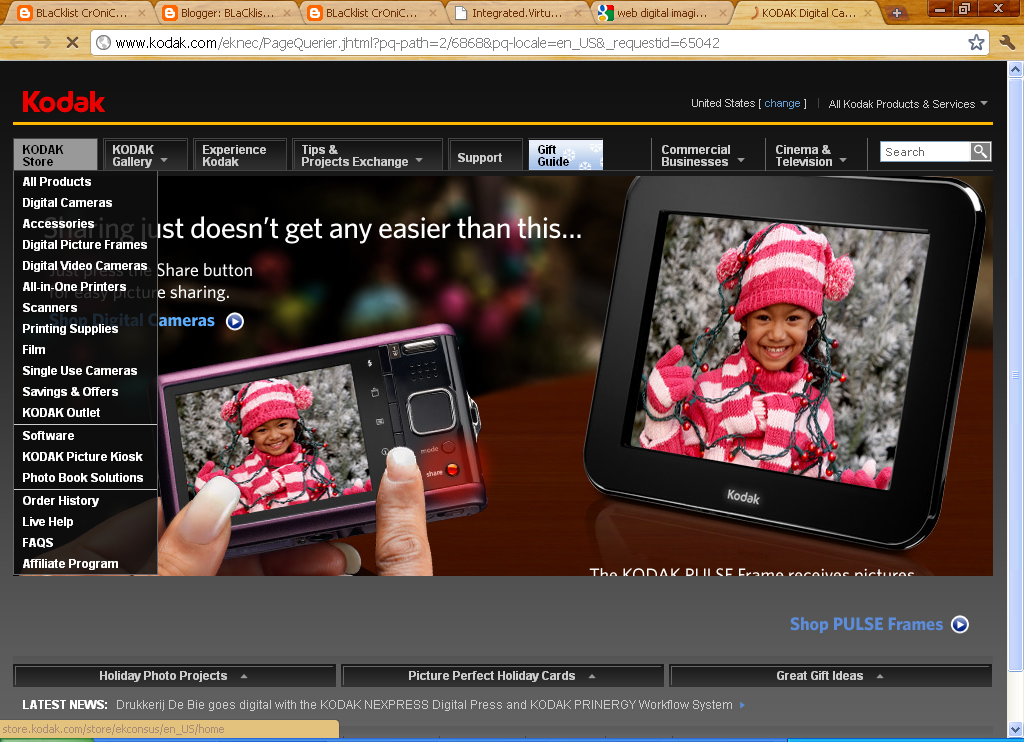This screenshot has height=742, width=1024.
Task: Expand Commercial Businesses dropdown
Action: (707, 155)
